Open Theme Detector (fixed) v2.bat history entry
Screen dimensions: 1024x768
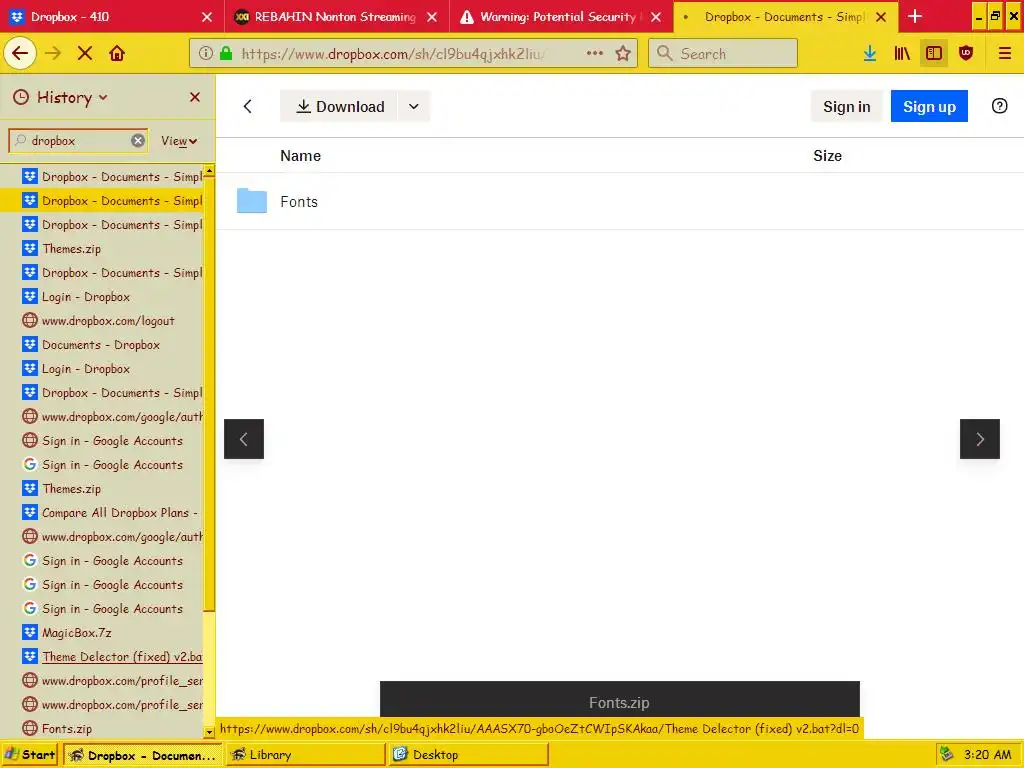coord(102,656)
